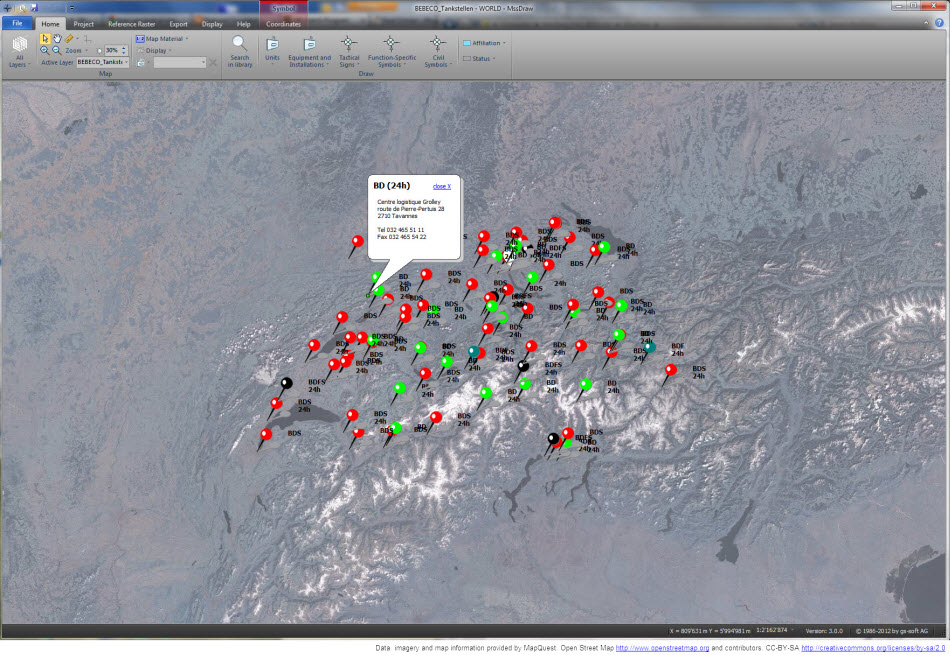Close the BD (24h) info popup
Screen dimensions: 950x655
(x=441, y=186)
